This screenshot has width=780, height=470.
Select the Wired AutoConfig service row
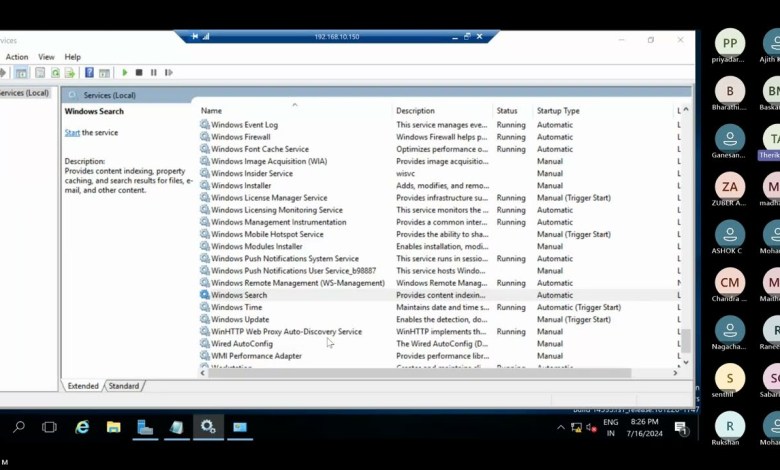438,344
